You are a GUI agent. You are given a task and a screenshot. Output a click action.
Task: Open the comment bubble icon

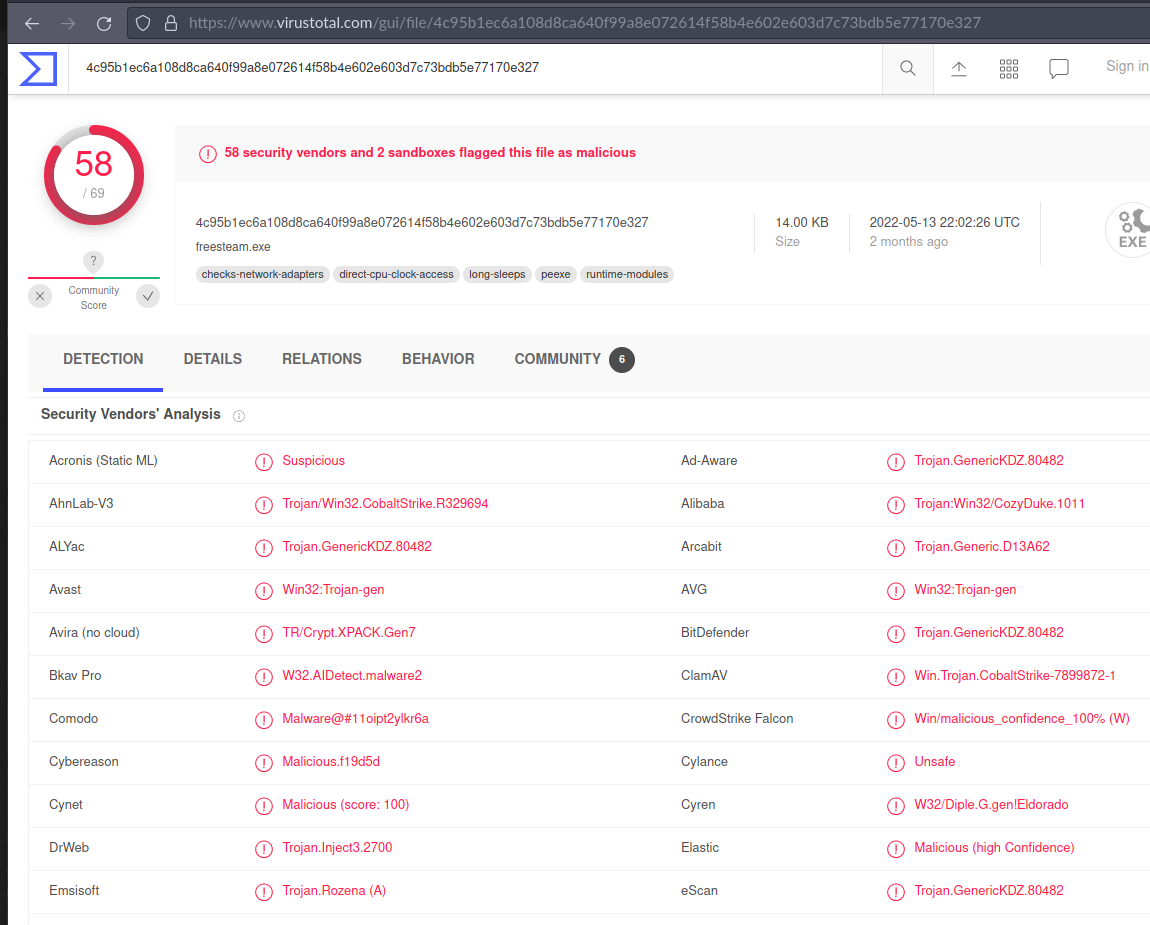[1058, 69]
